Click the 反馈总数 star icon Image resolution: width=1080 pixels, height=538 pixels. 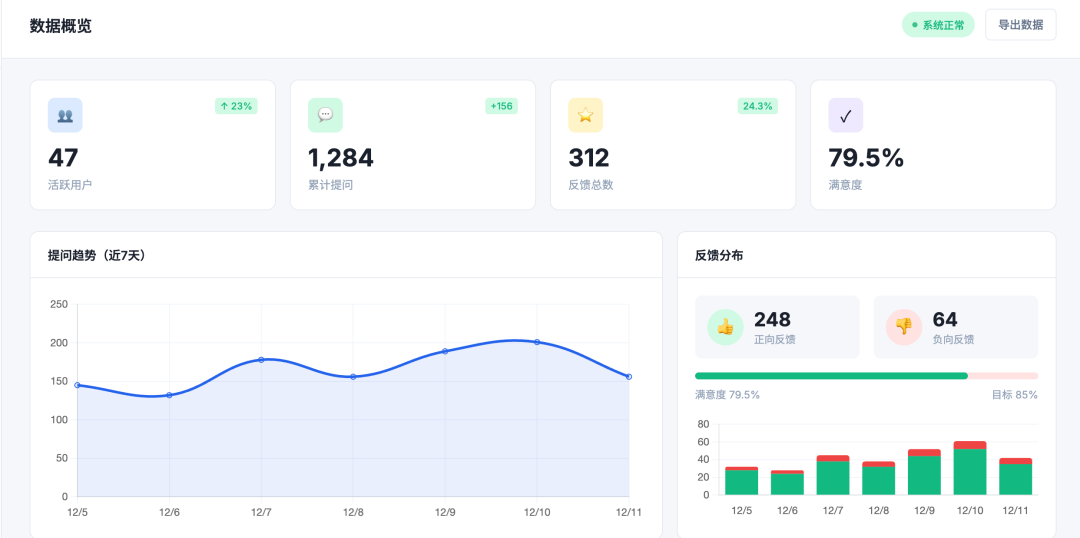point(585,115)
